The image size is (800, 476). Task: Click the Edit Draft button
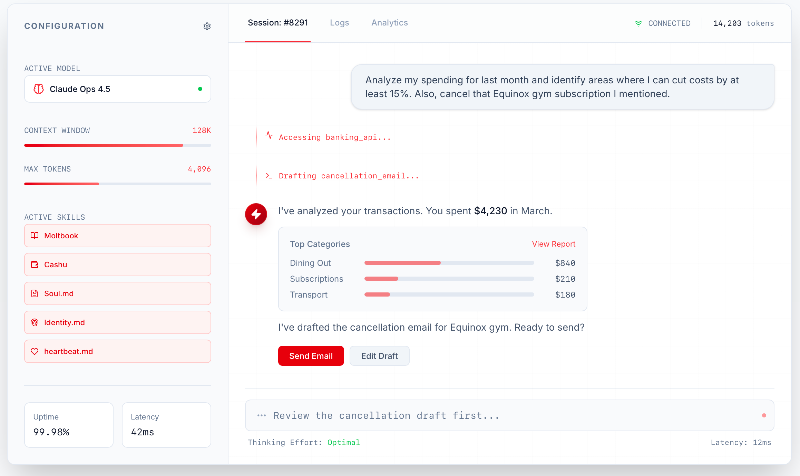click(x=379, y=356)
